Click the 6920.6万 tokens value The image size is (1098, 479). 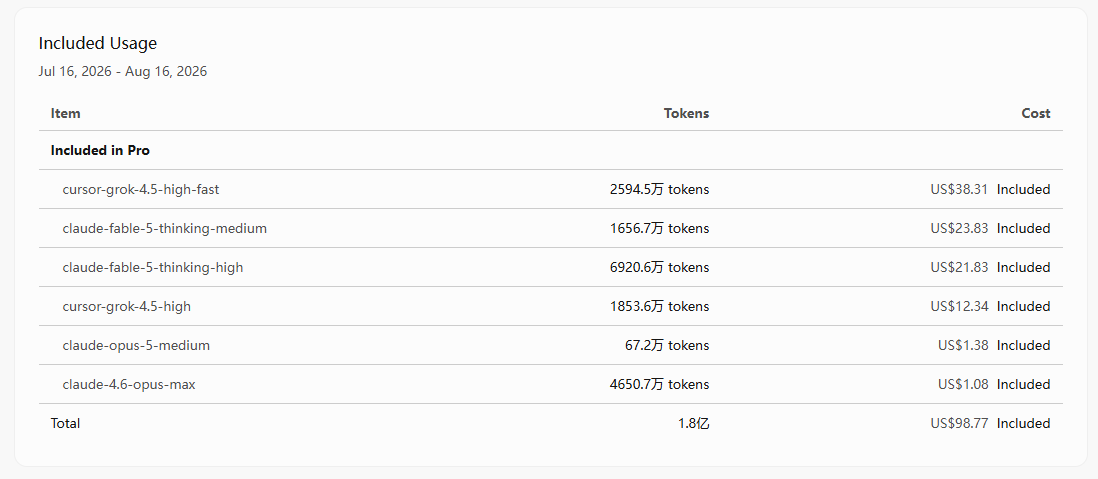click(x=660, y=268)
